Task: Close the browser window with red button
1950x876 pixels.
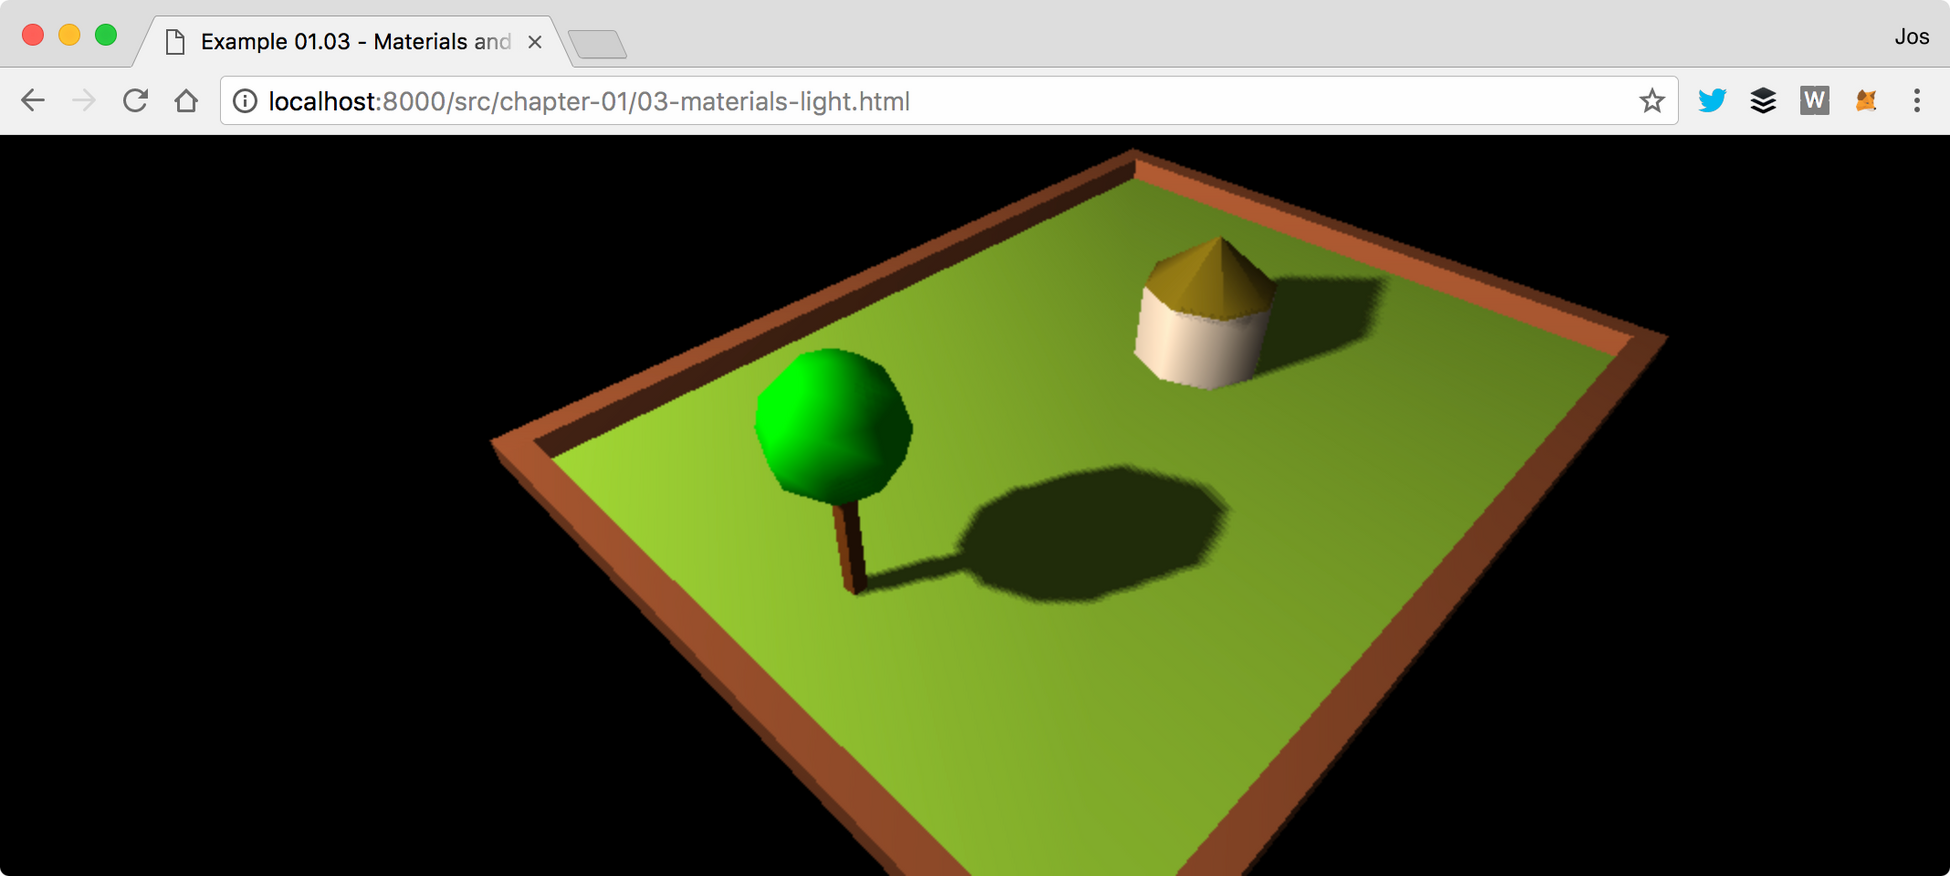Action: [x=33, y=35]
